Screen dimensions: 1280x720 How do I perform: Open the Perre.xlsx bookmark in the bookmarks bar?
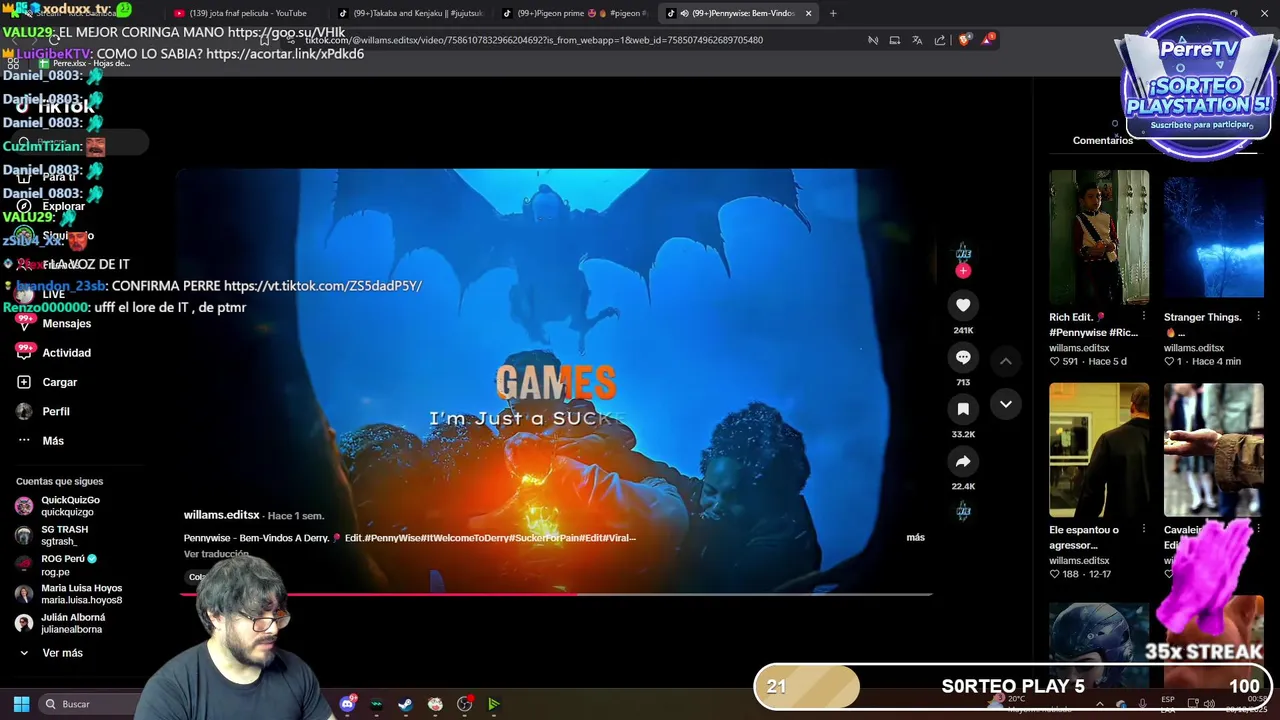84,63
